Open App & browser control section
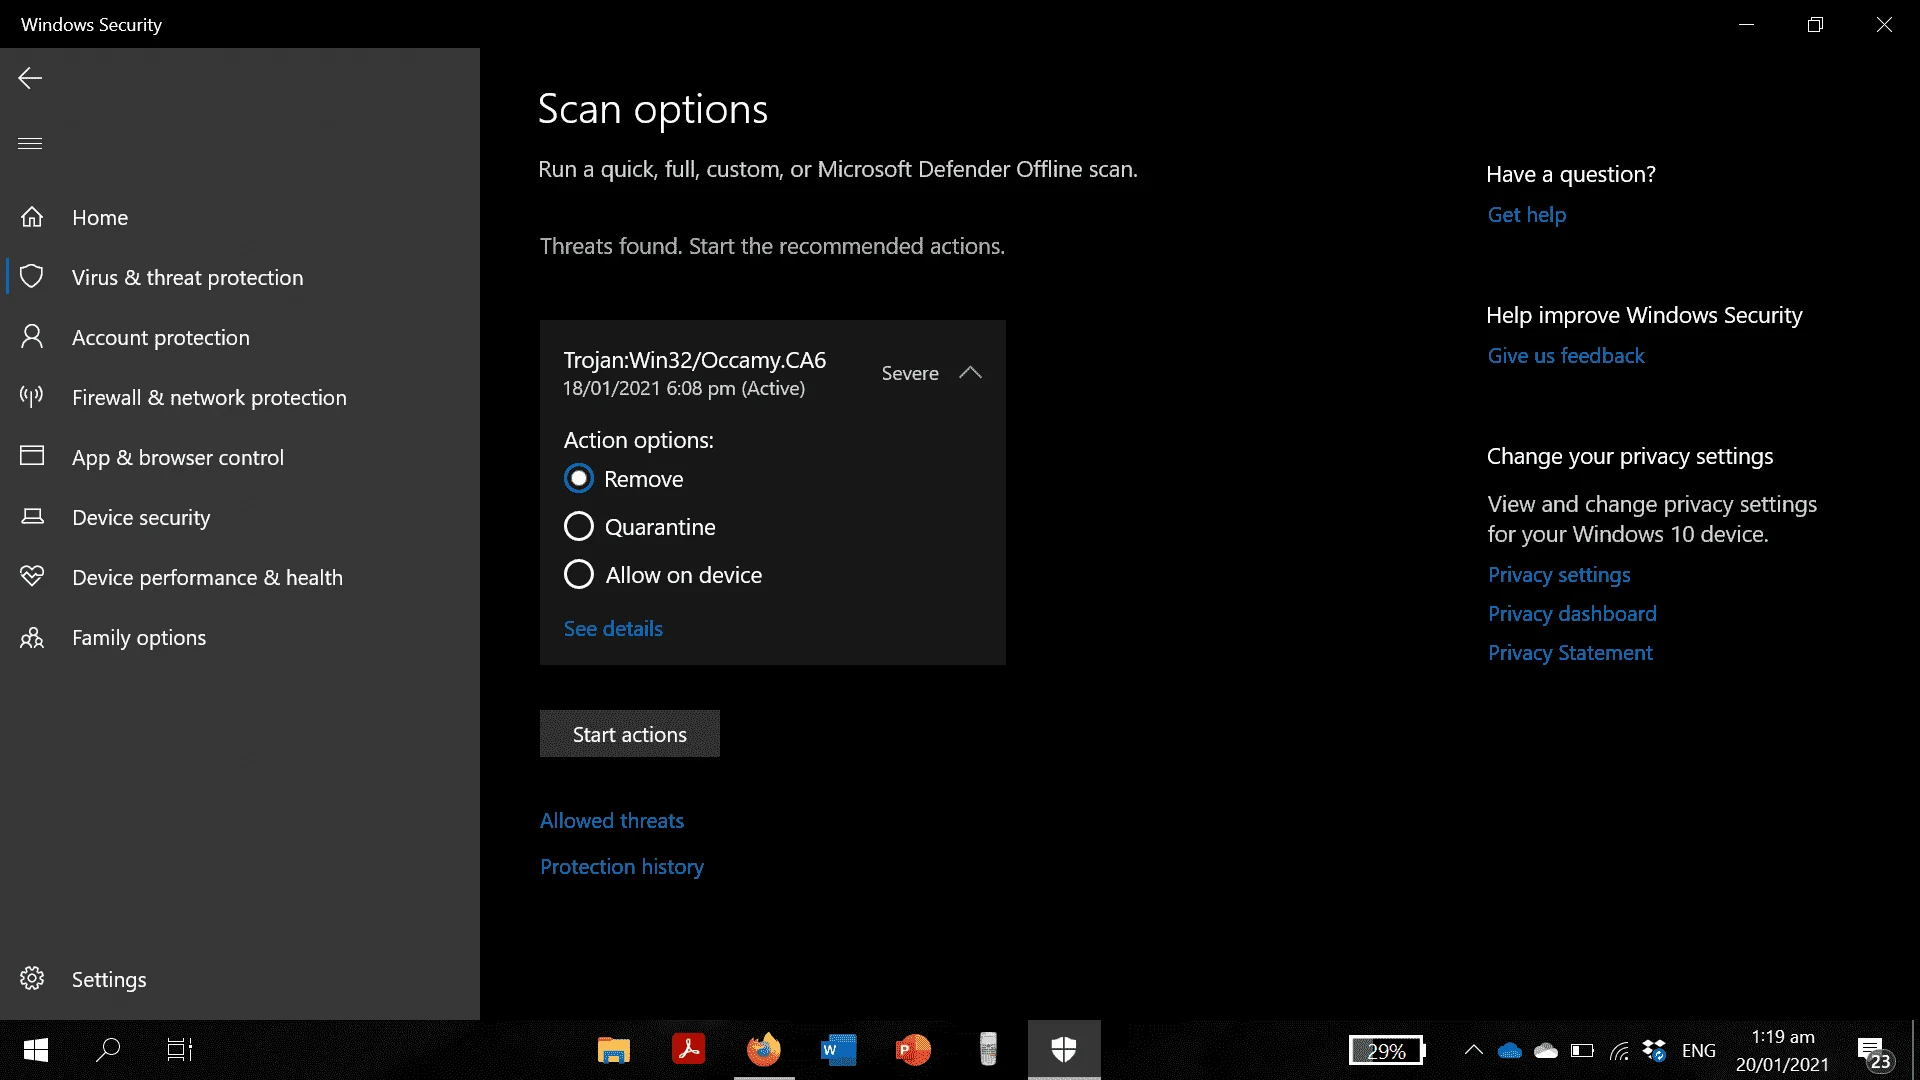This screenshot has height=1080, width=1920. coord(240,457)
